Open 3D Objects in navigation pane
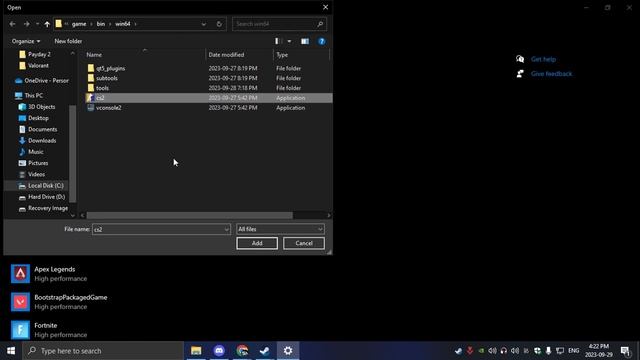Screen dimensions: 640x360 point(41,107)
